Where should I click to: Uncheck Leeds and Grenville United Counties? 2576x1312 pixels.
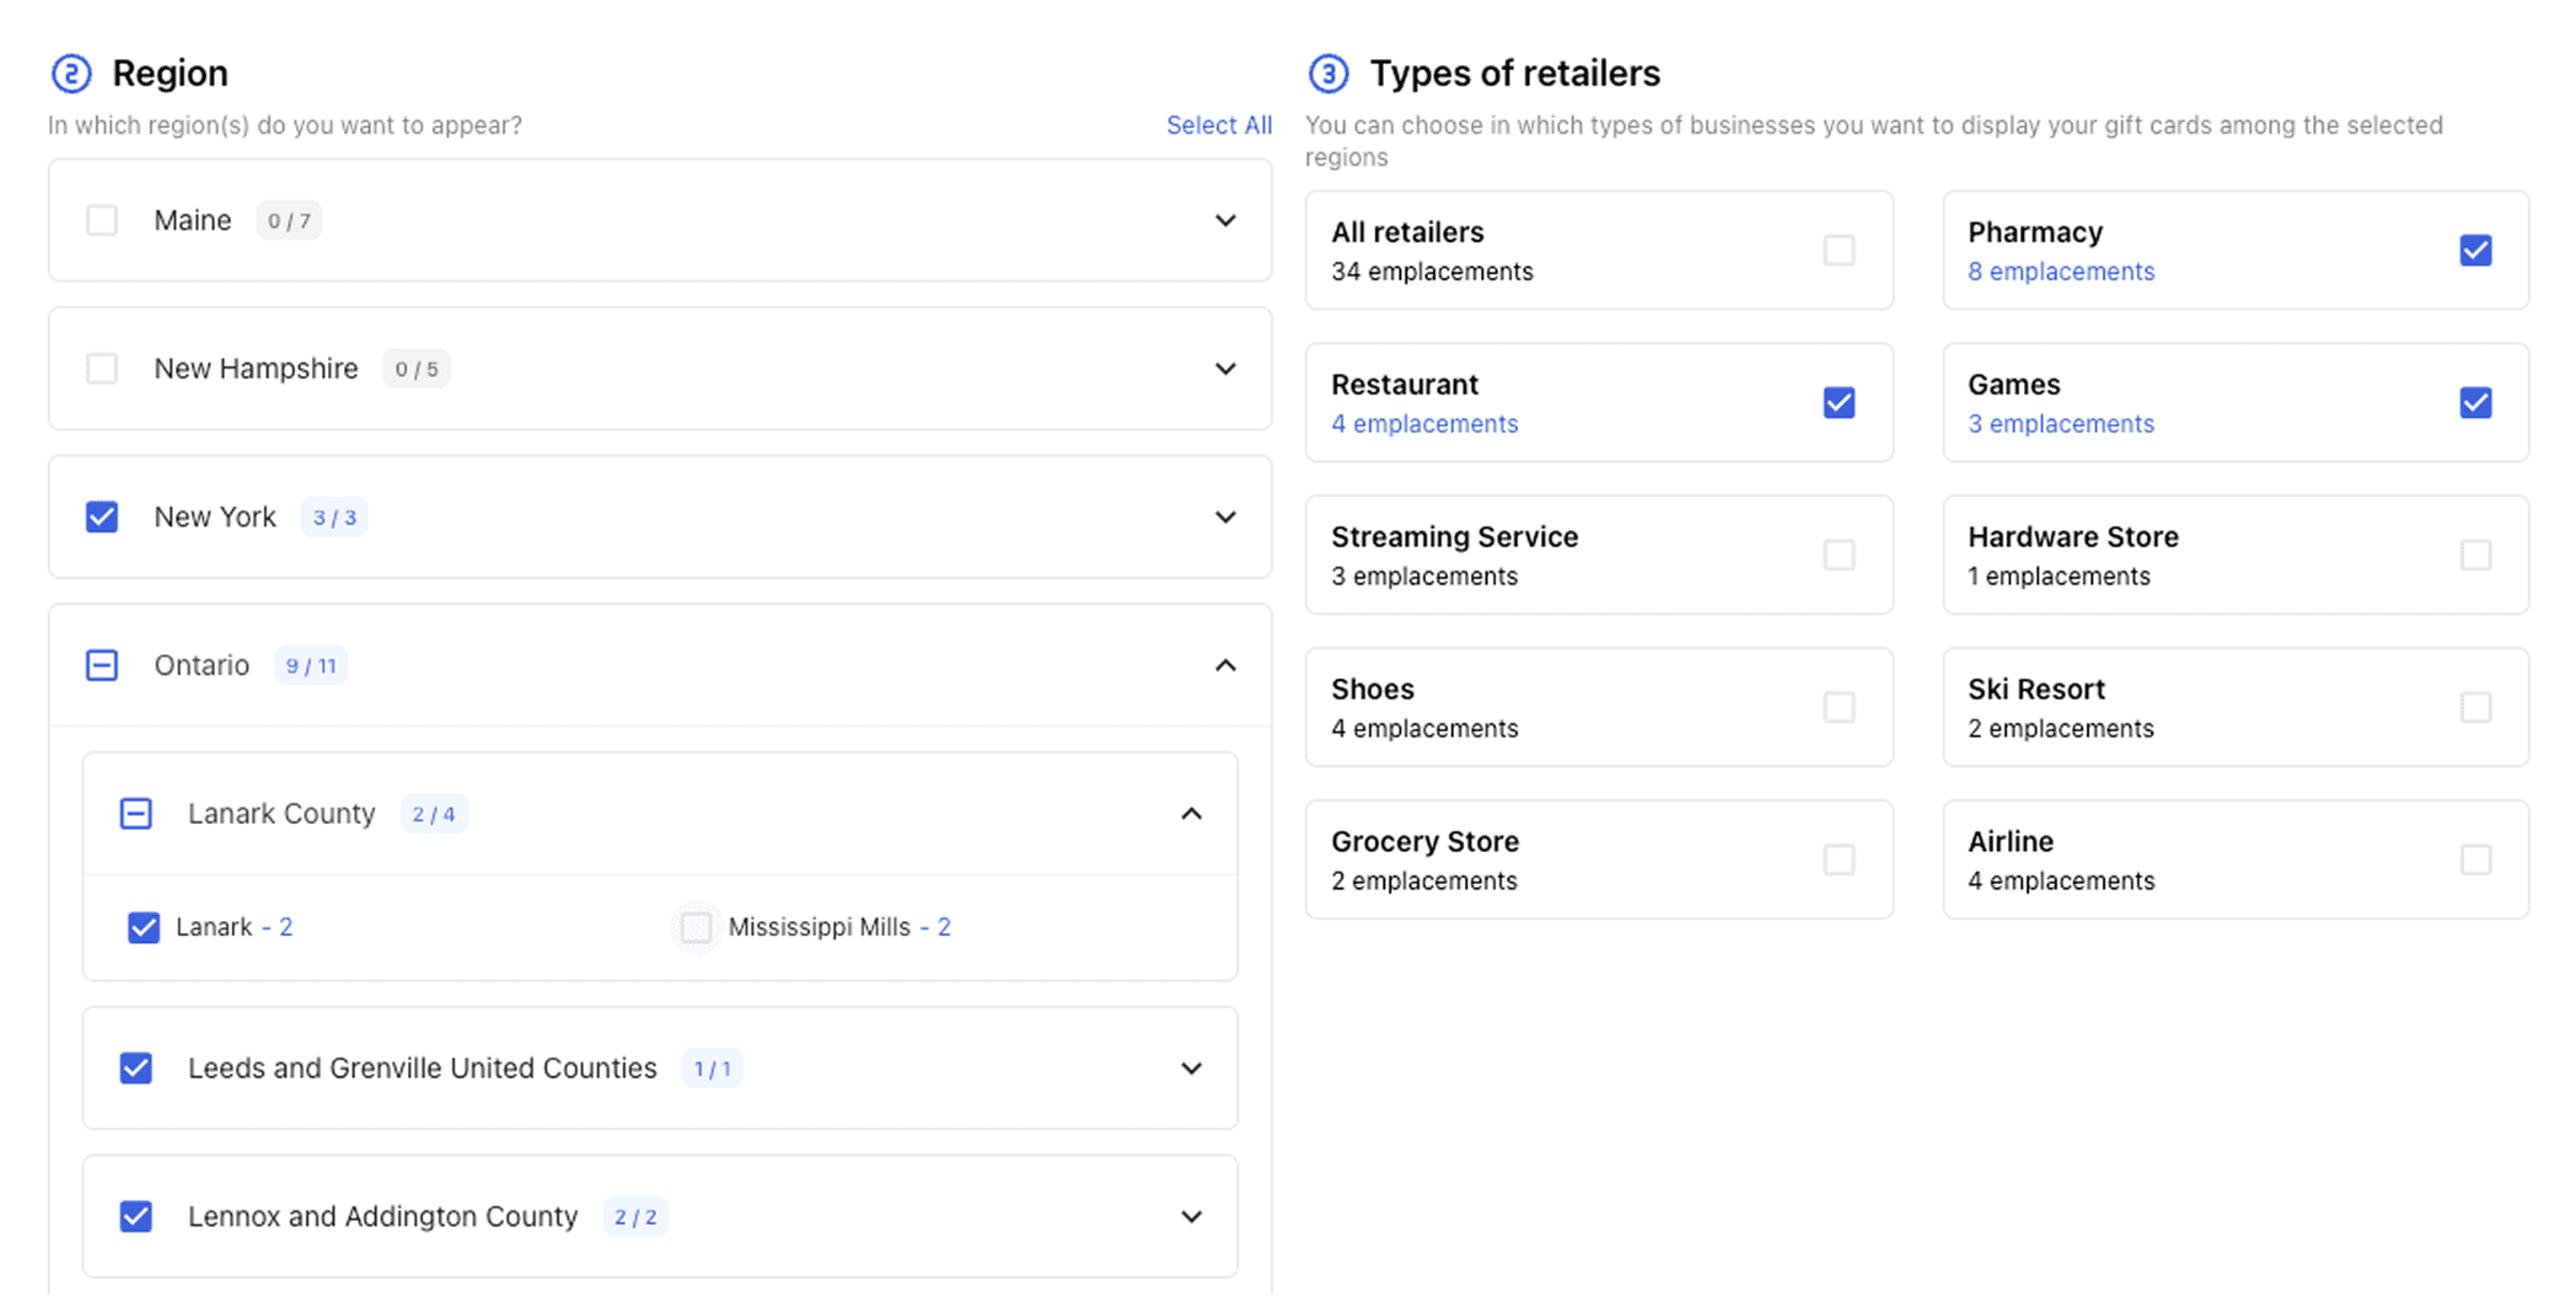click(x=136, y=1068)
